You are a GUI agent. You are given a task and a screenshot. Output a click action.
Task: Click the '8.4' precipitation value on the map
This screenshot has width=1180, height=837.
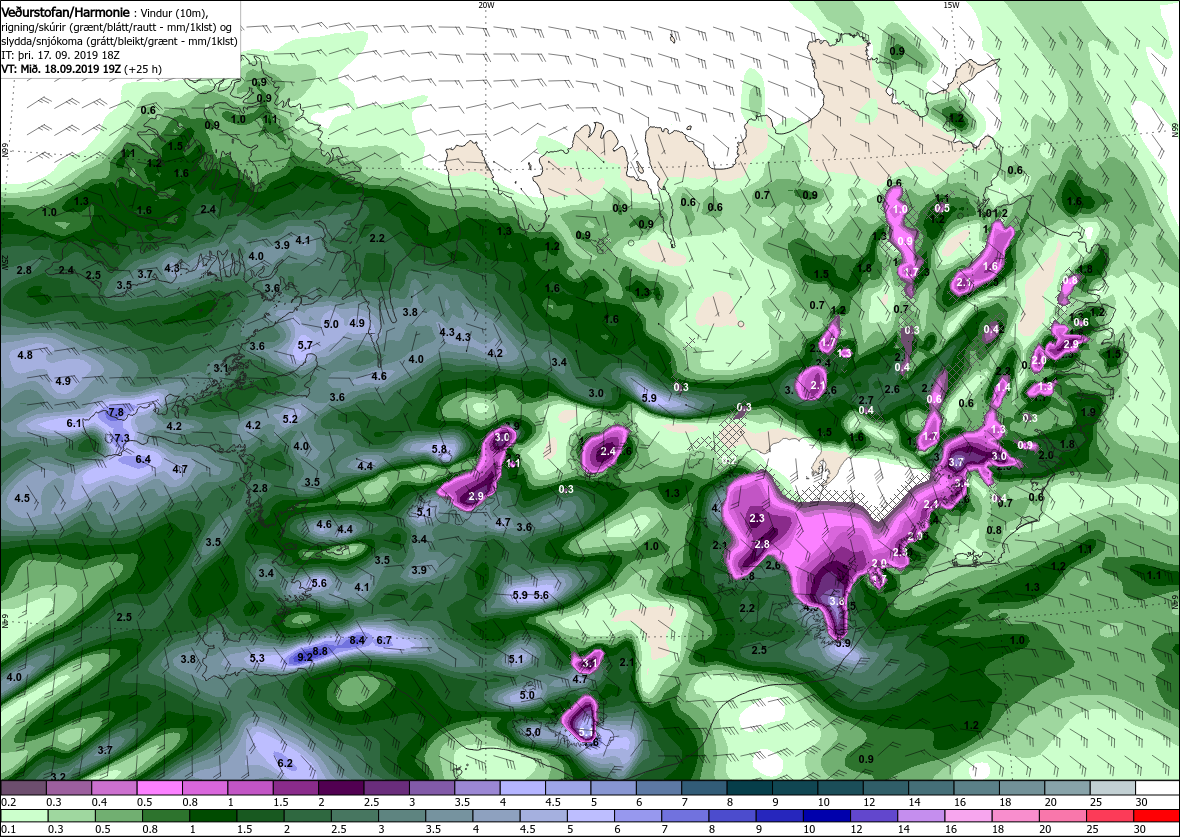tap(357, 640)
